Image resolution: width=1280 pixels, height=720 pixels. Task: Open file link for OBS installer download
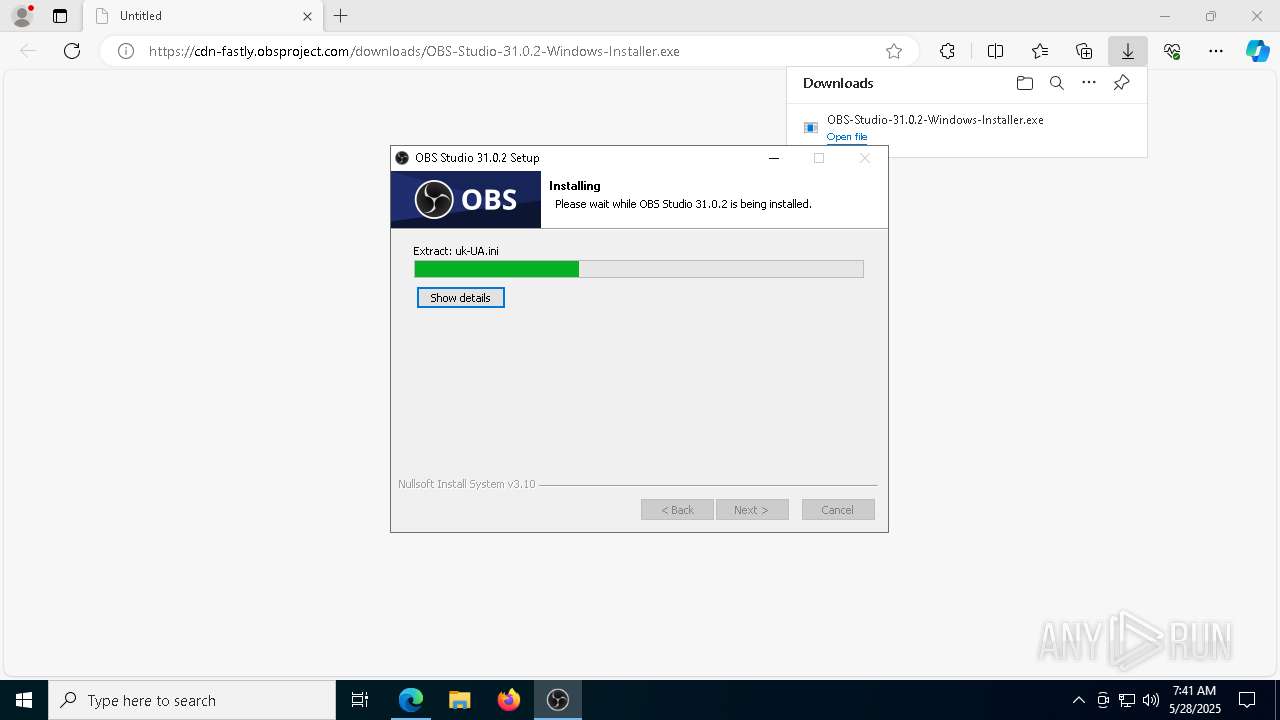[x=847, y=137]
